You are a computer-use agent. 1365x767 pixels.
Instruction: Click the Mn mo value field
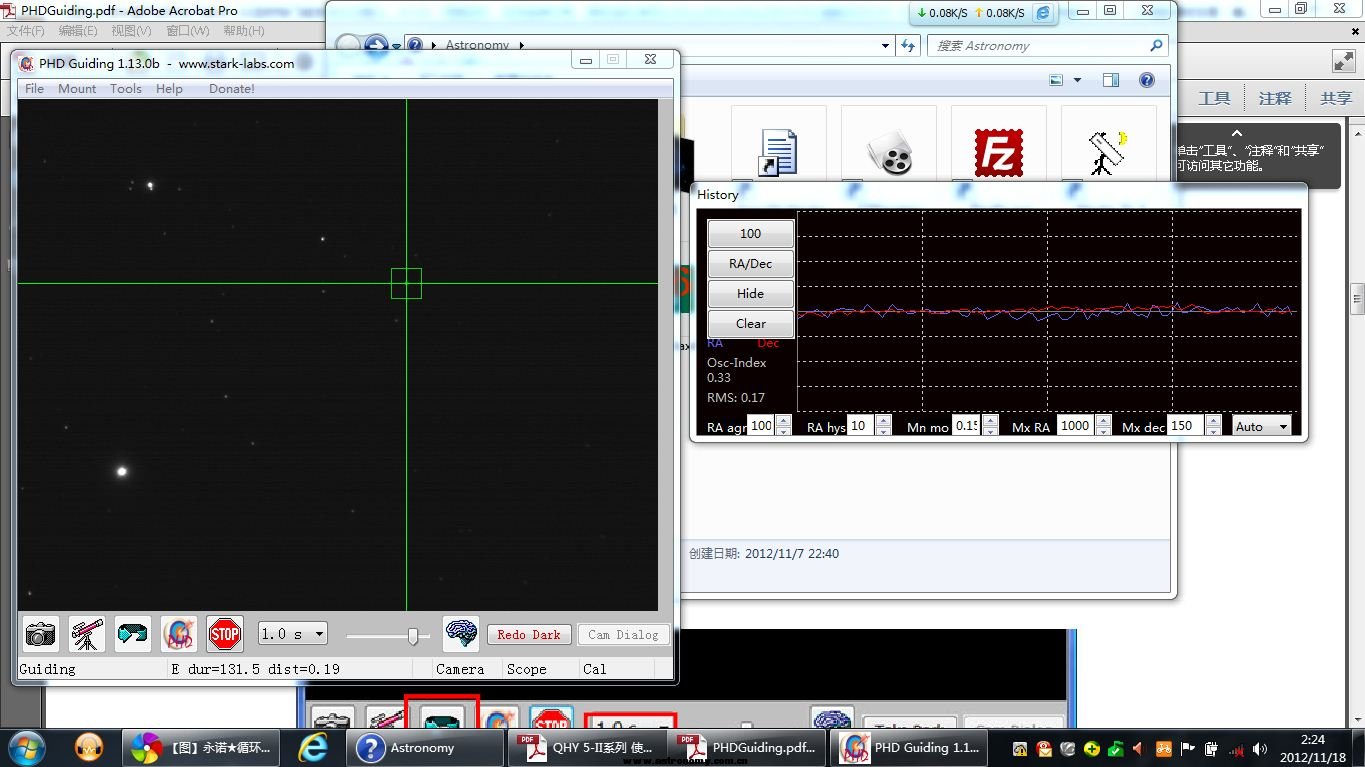(x=967, y=426)
